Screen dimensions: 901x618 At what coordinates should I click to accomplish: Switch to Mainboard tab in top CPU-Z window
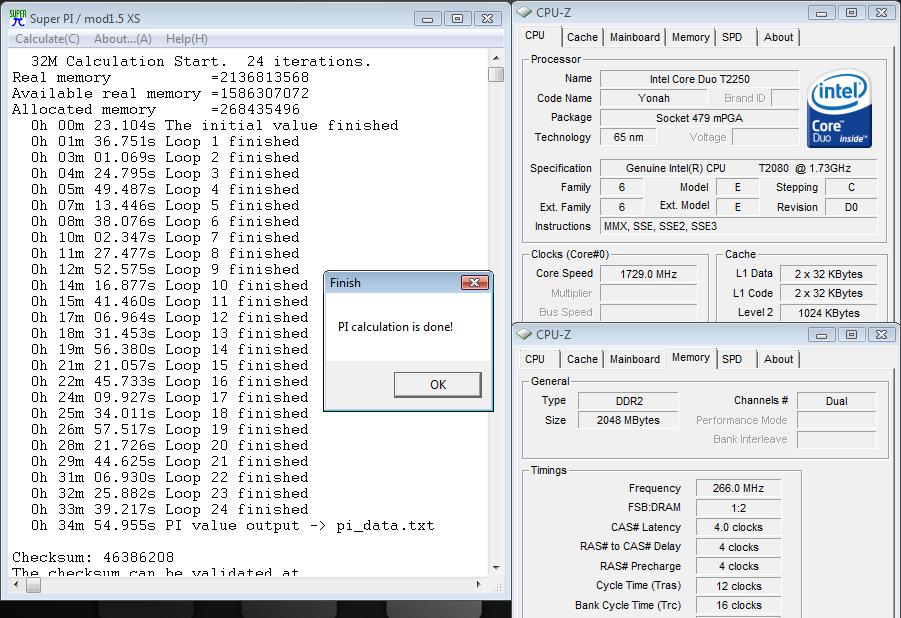coord(634,37)
